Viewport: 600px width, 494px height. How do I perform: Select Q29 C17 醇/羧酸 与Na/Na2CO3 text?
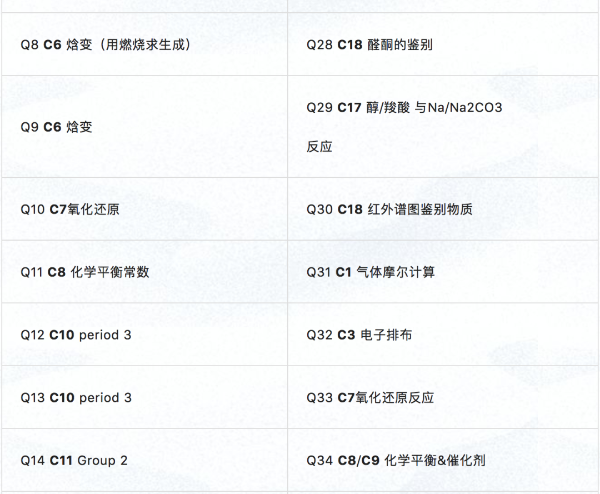pos(418,106)
